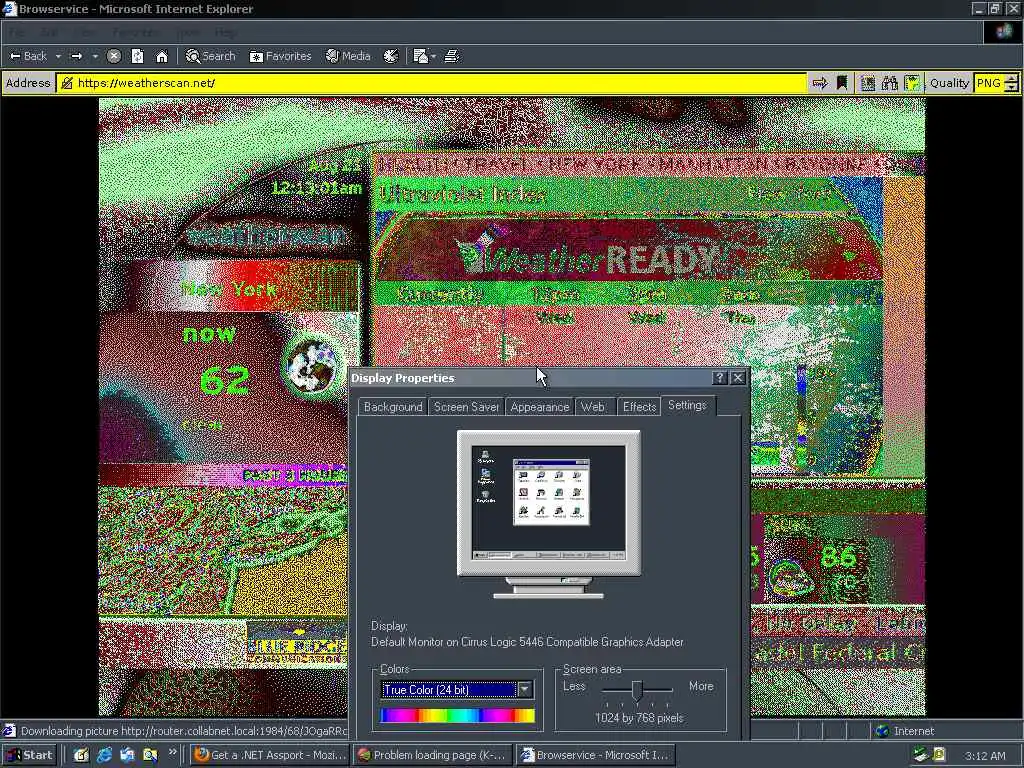Viewport: 1024px width, 768px height.
Task: Click the History icon in toolbar
Action: (391, 56)
